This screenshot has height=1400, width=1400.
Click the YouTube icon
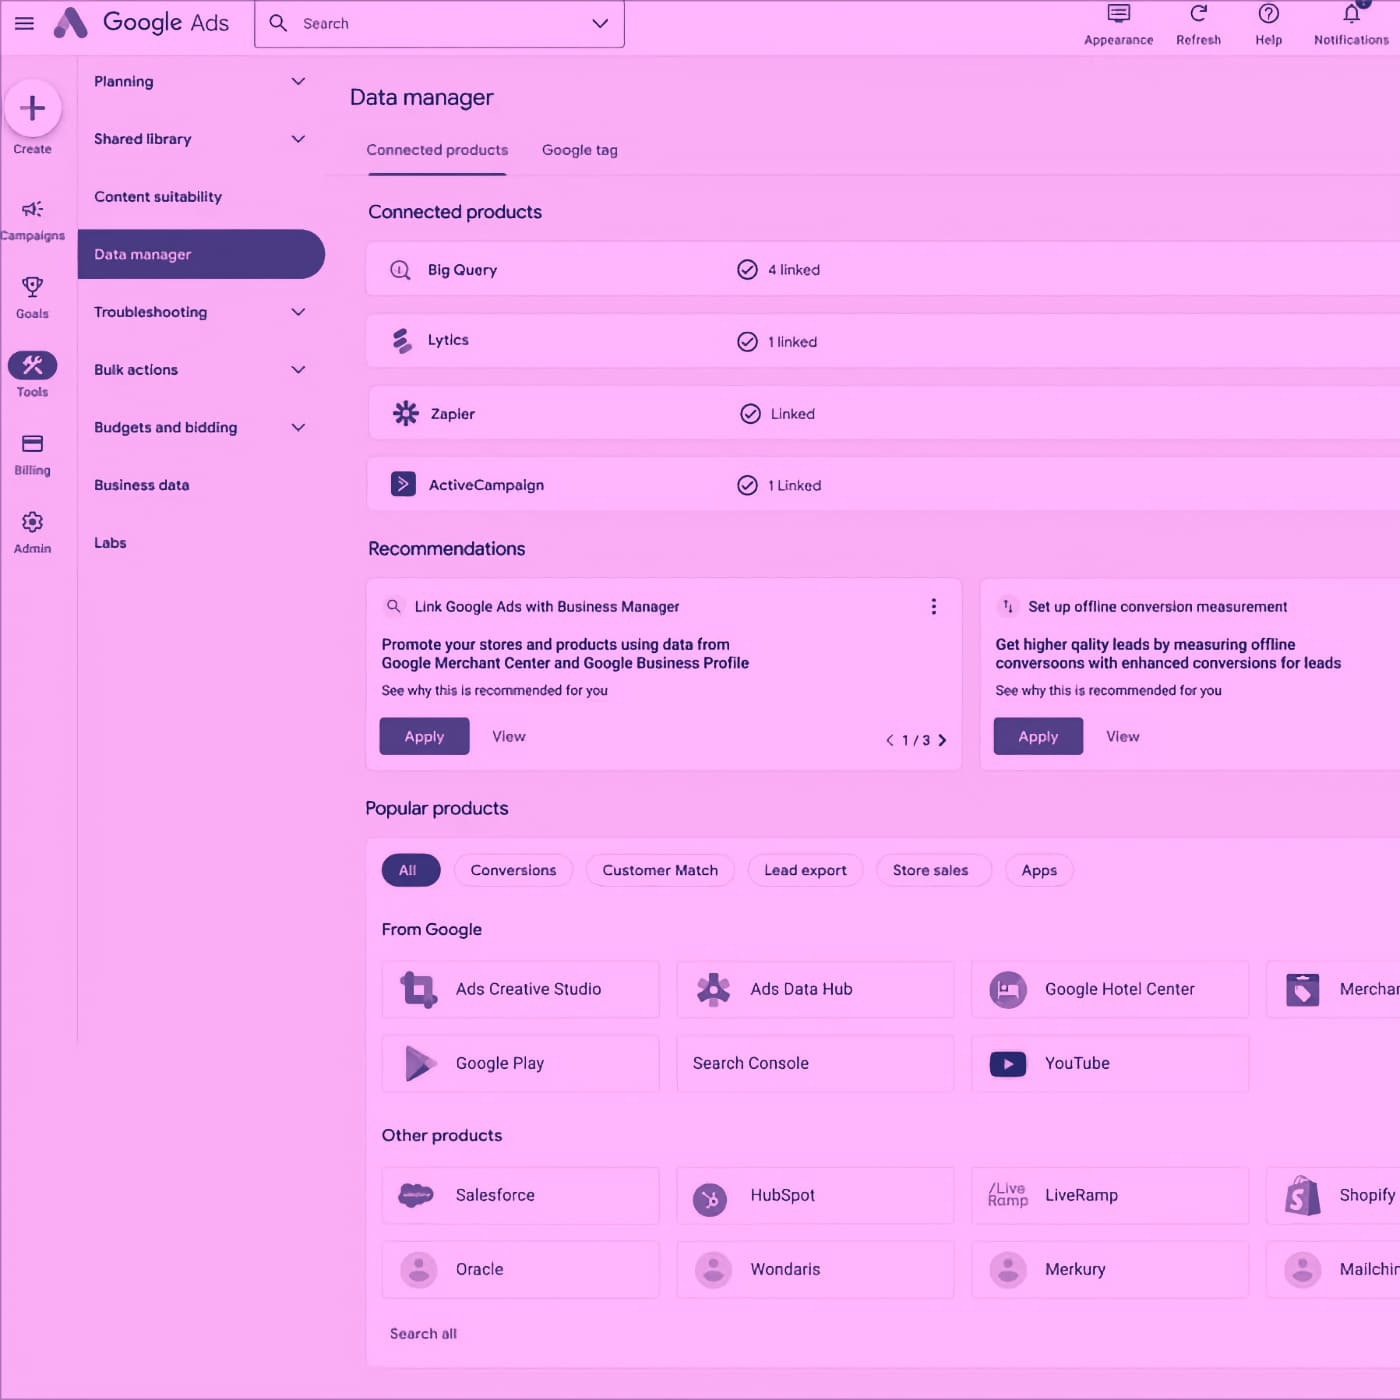(1008, 1064)
